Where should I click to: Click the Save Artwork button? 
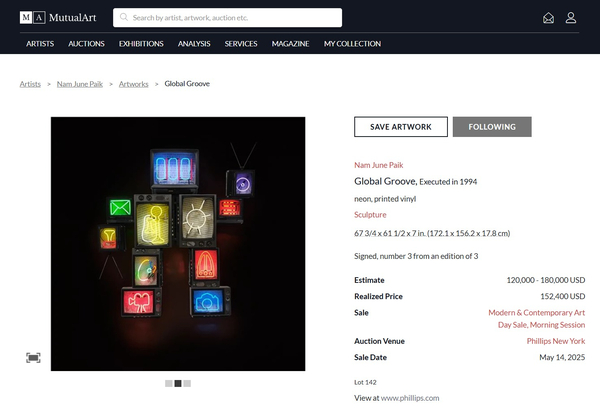[400, 127]
